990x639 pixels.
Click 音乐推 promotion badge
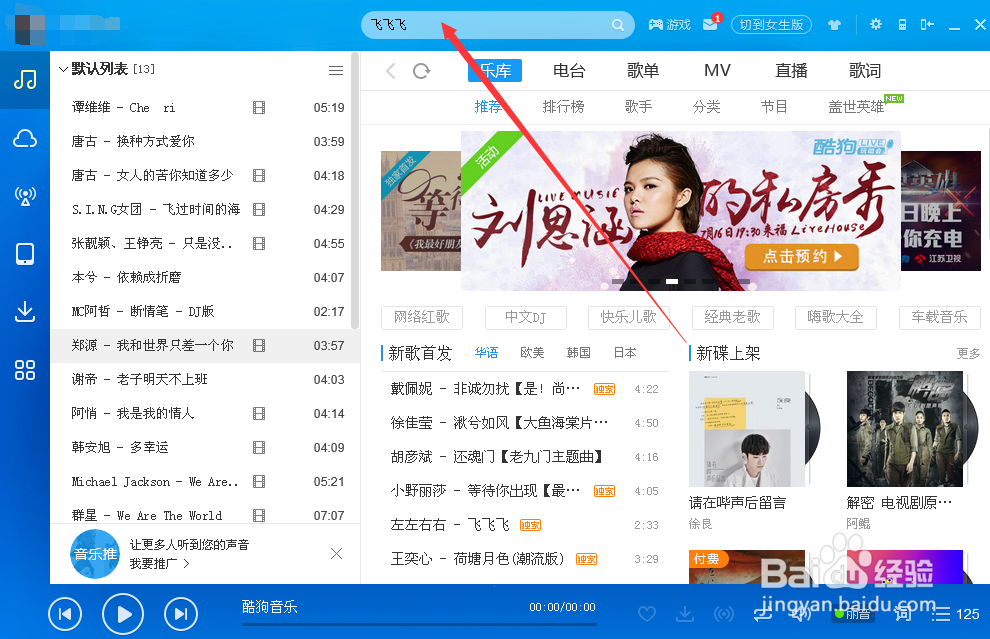(x=95, y=554)
